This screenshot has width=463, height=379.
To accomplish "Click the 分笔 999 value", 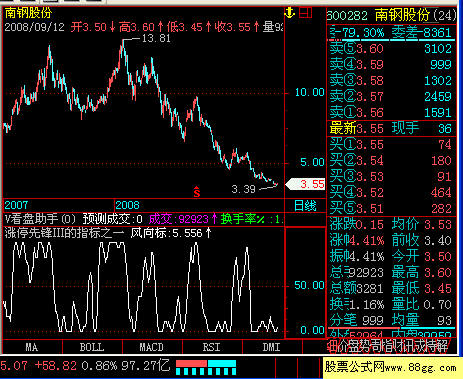I will (357, 320).
